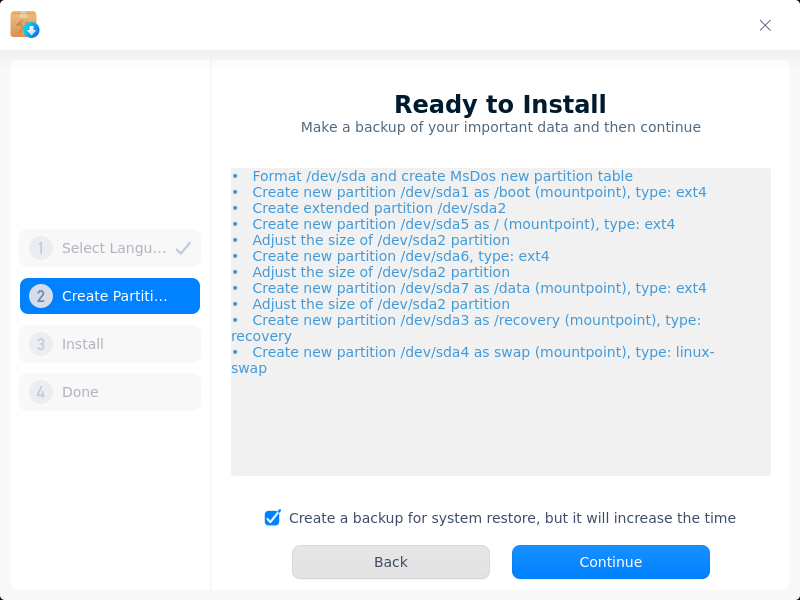The height and width of the screenshot is (600, 800).
Task: Close the installer window with X
Action: point(765,26)
